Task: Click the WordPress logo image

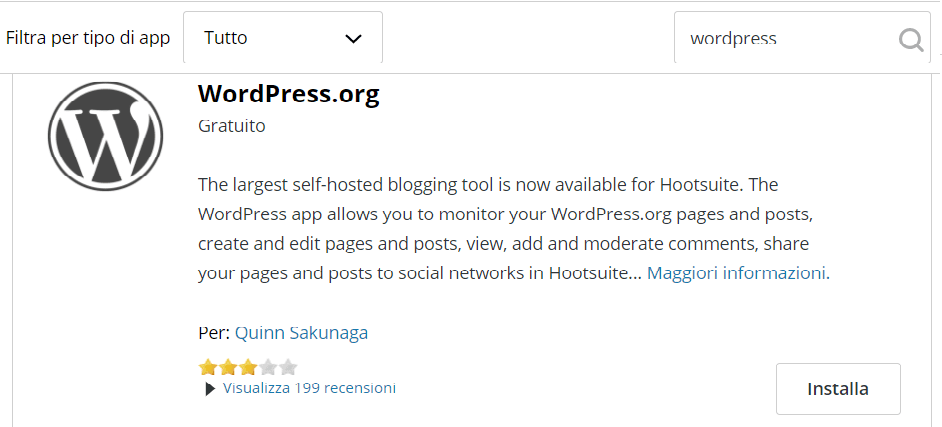Action: (105, 135)
